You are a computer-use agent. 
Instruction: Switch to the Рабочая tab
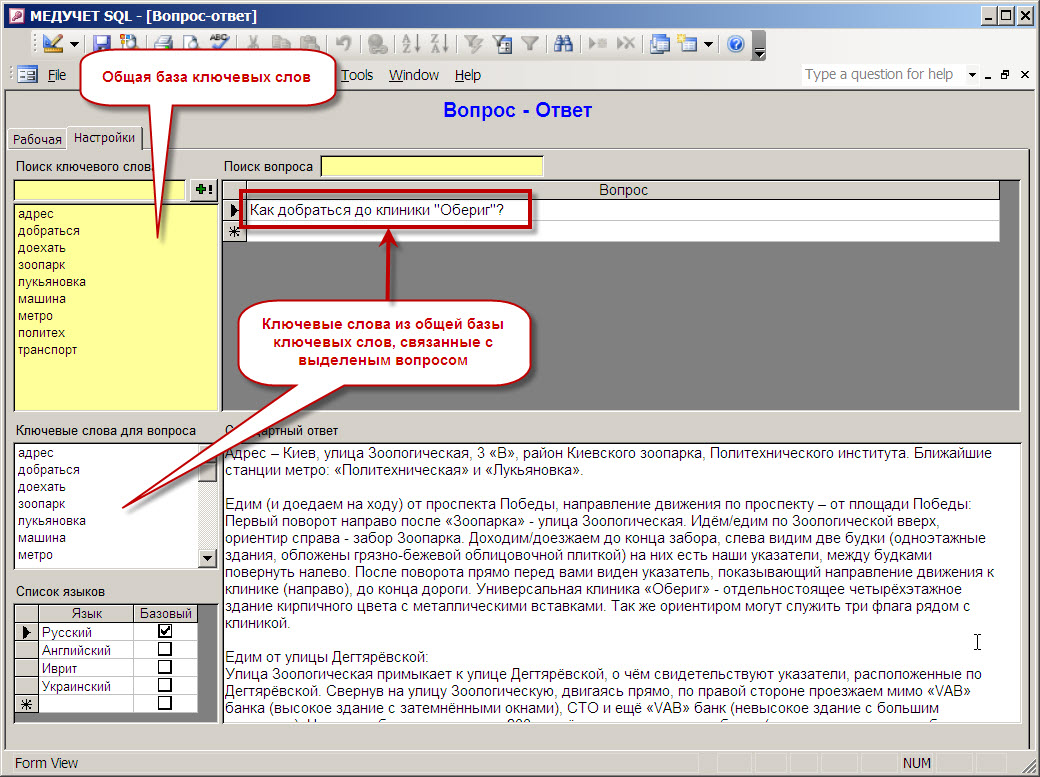[x=37, y=139]
